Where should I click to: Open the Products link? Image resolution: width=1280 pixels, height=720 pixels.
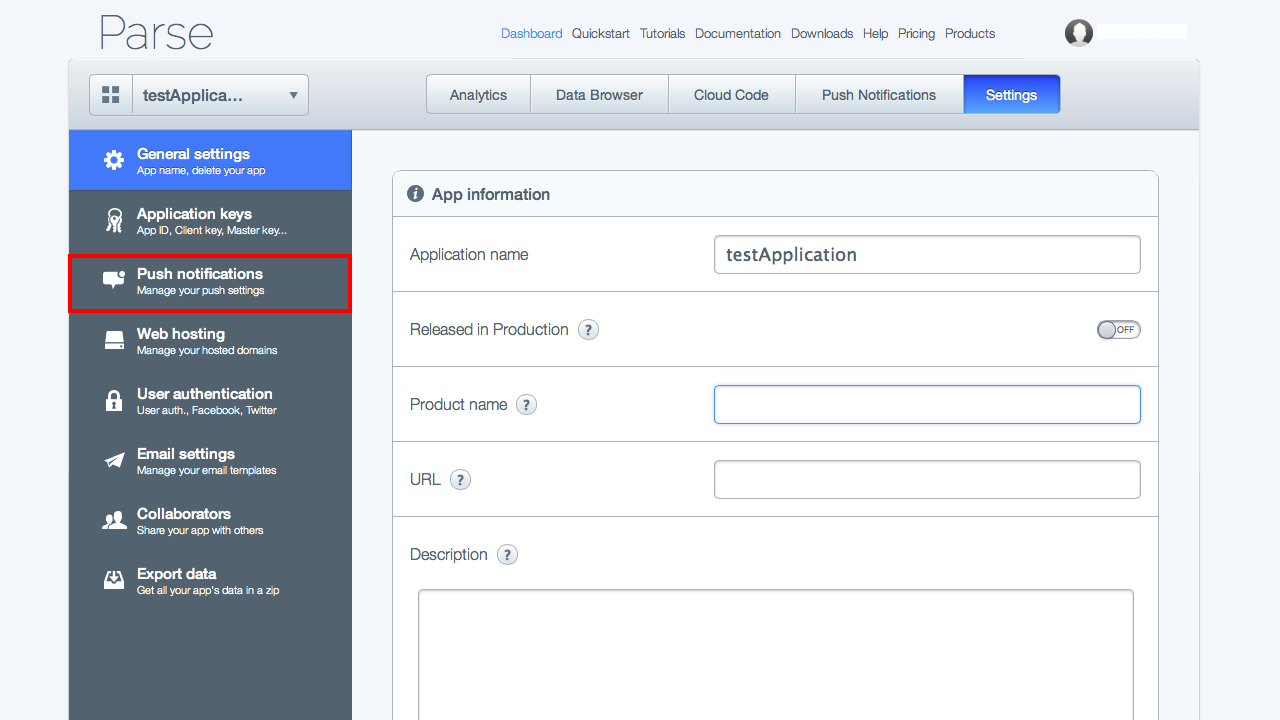click(970, 33)
